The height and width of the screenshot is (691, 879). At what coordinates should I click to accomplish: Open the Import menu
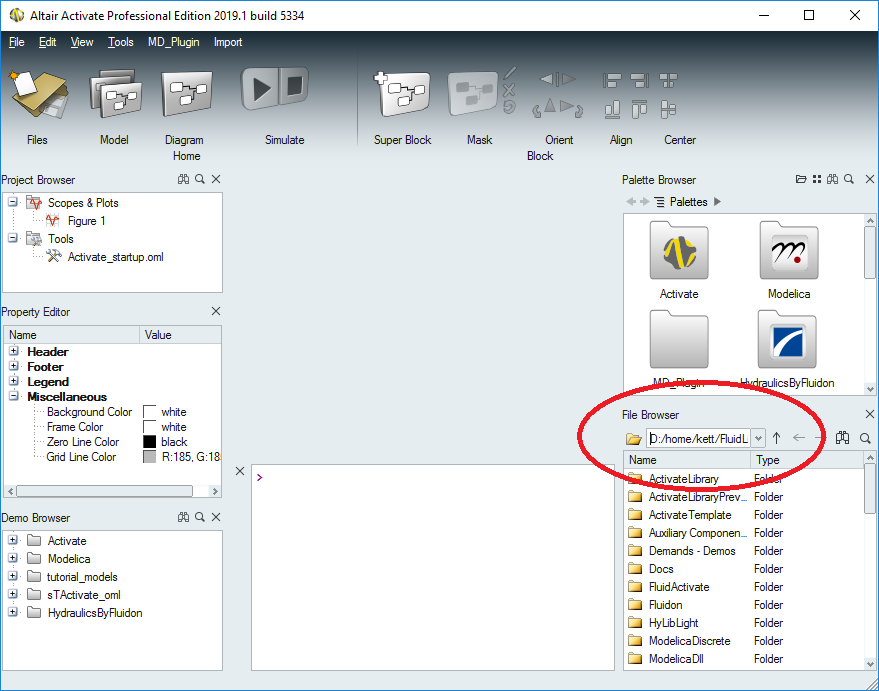point(228,42)
